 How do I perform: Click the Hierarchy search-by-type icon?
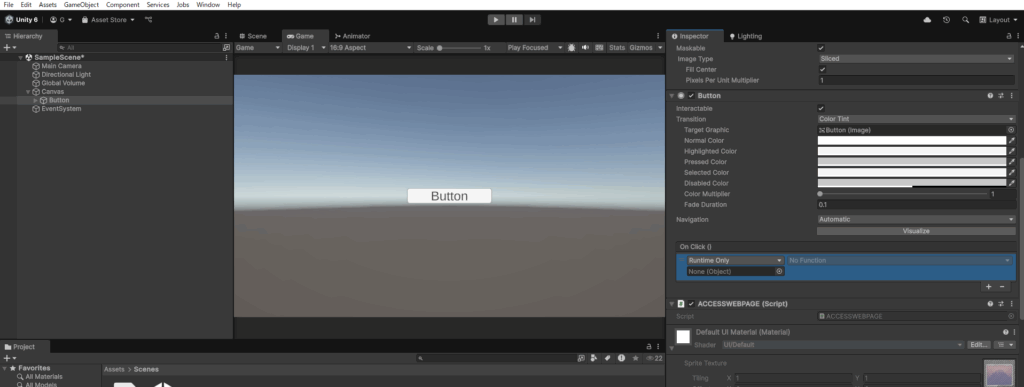[x=226, y=48]
